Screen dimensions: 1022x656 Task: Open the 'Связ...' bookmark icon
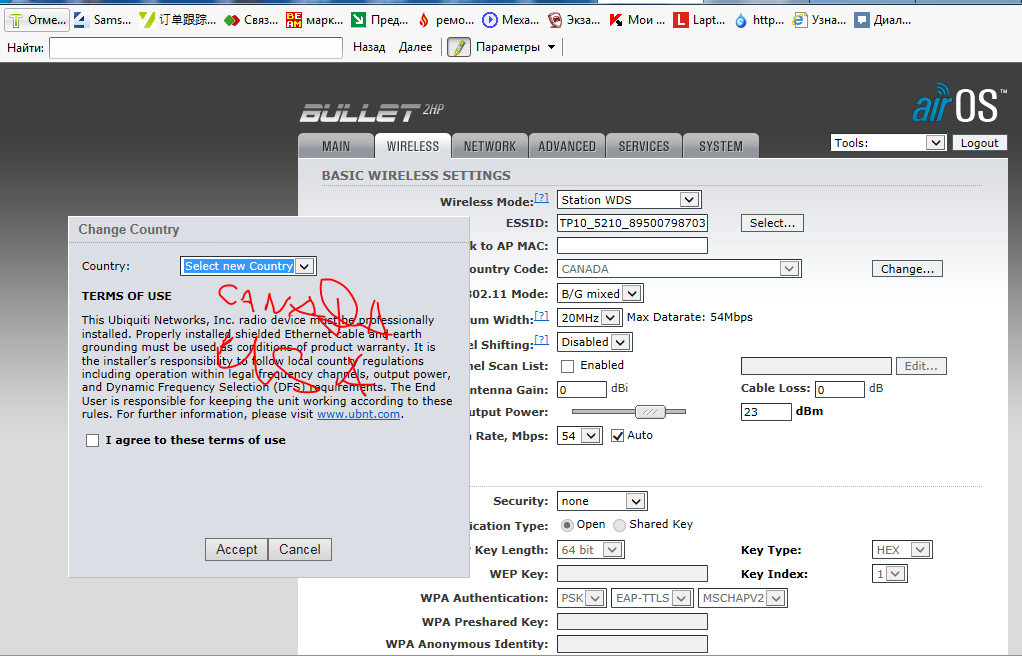coord(232,20)
